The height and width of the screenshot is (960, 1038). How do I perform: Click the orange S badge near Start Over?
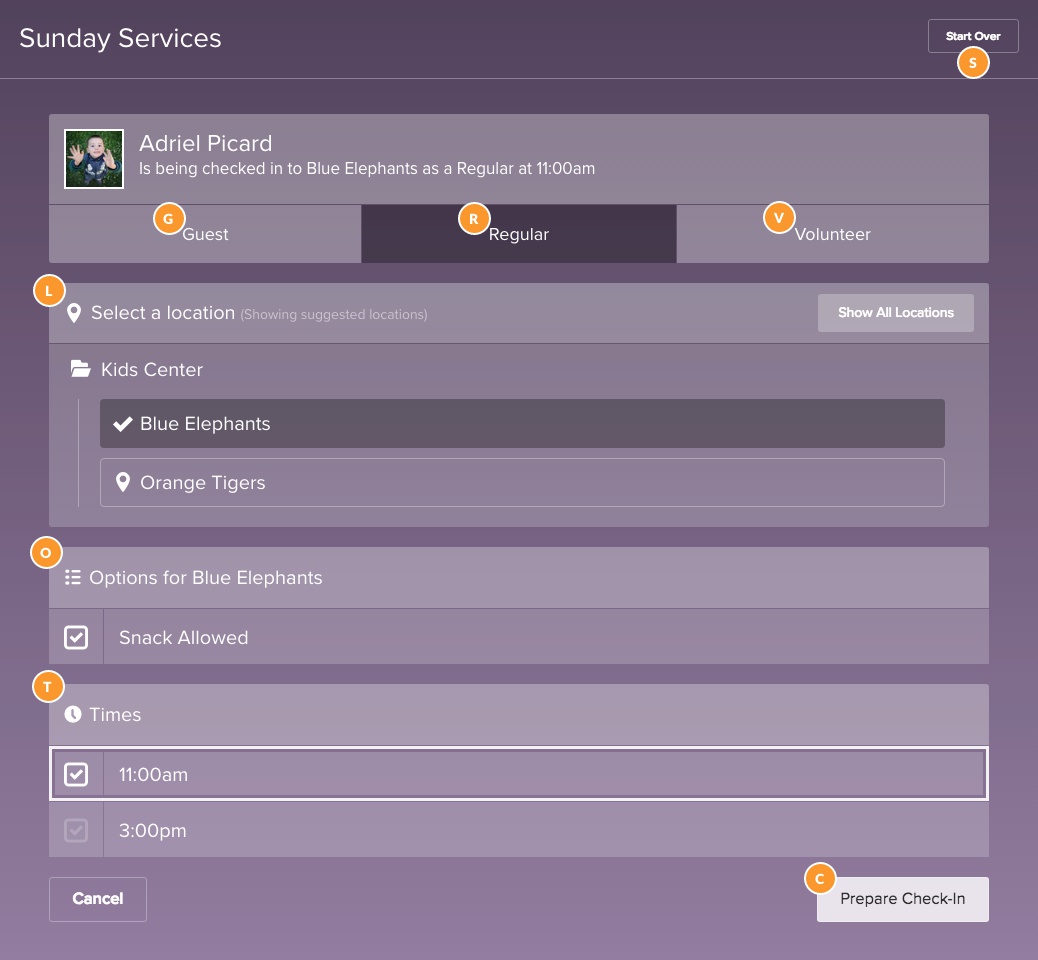pyautogui.click(x=972, y=62)
